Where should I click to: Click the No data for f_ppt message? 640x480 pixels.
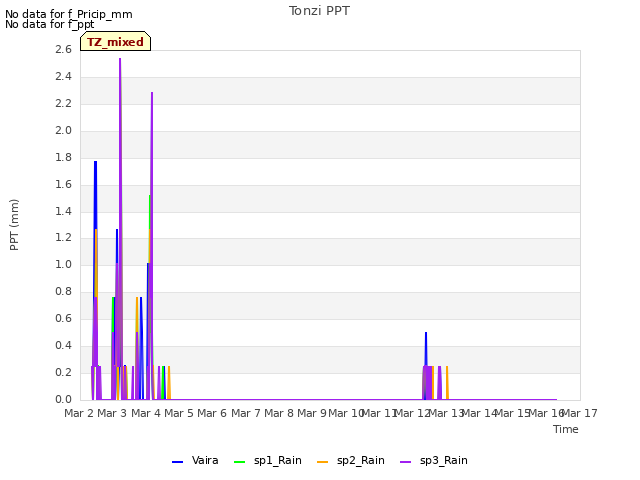(50, 24)
